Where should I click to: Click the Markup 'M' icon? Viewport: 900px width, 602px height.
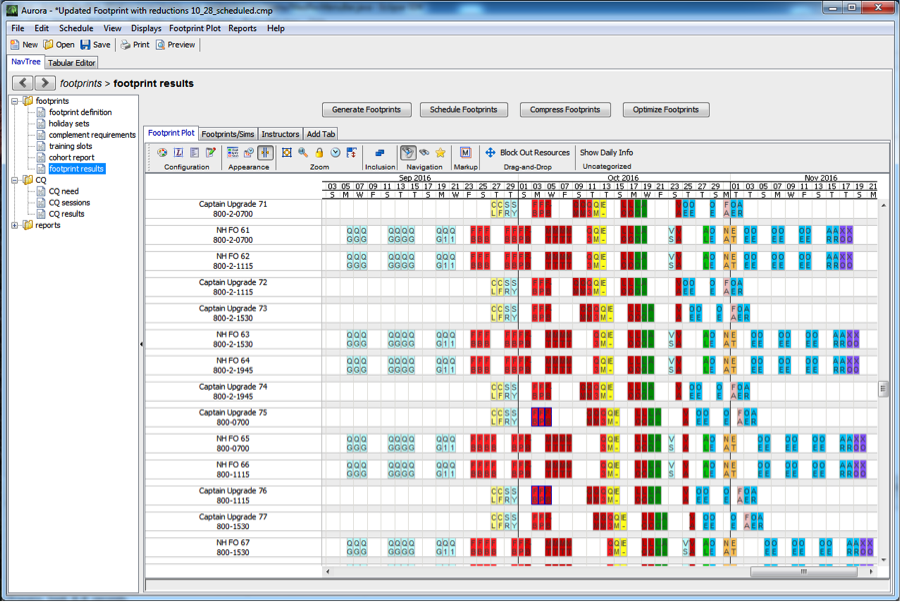pos(464,153)
